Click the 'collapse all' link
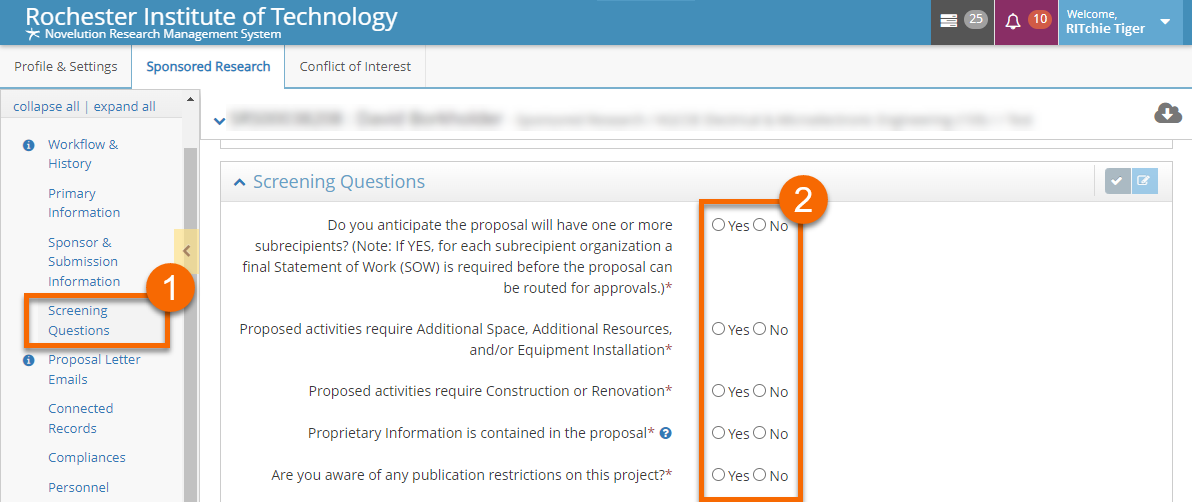1192x502 pixels. [x=46, y=107]
